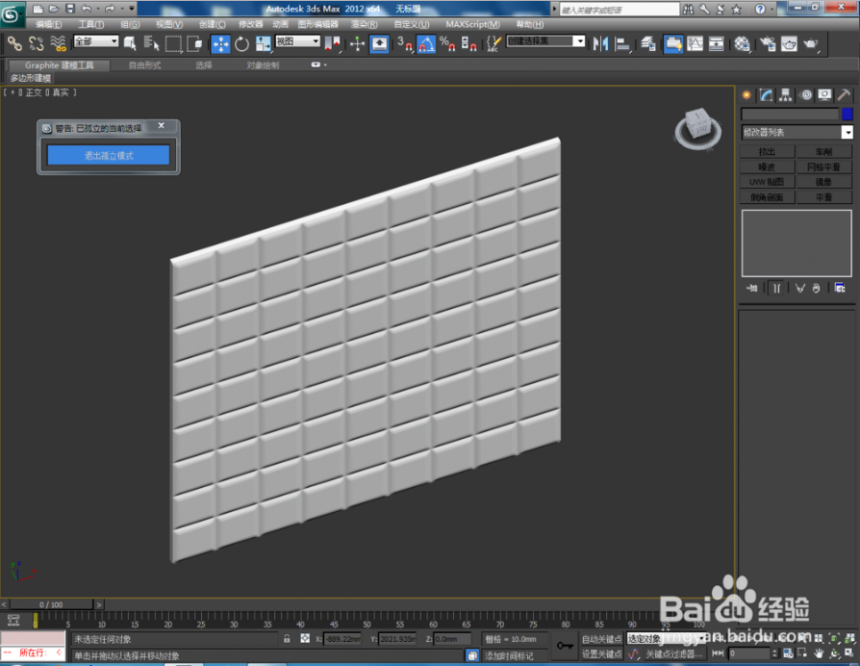Click the Unlink Selection broken-chain icon
This screenshot has width=860, height=666.
(36, 43)
